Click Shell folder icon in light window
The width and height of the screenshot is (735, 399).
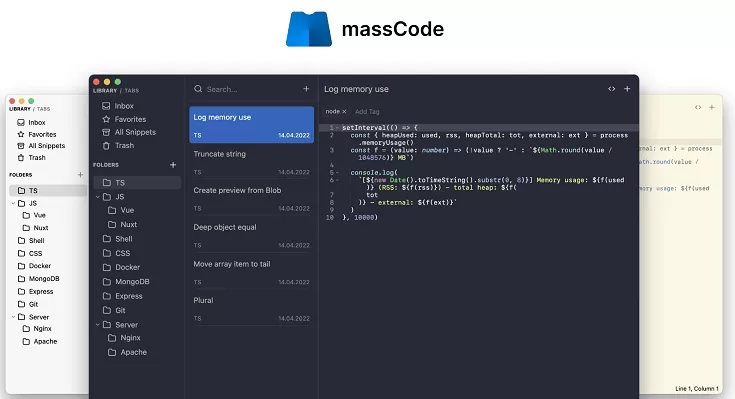click(21, 241)
